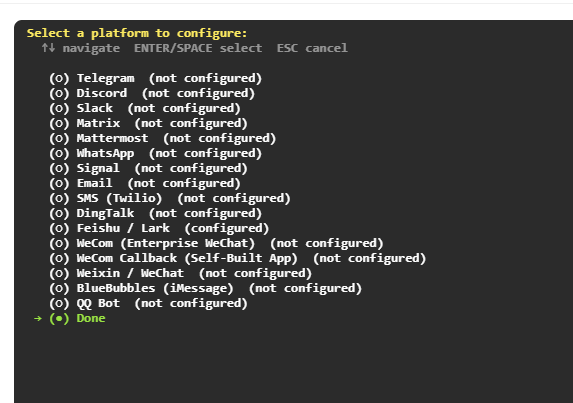Click '(not configured)' status next to BlueBubbles

(305, 288)
